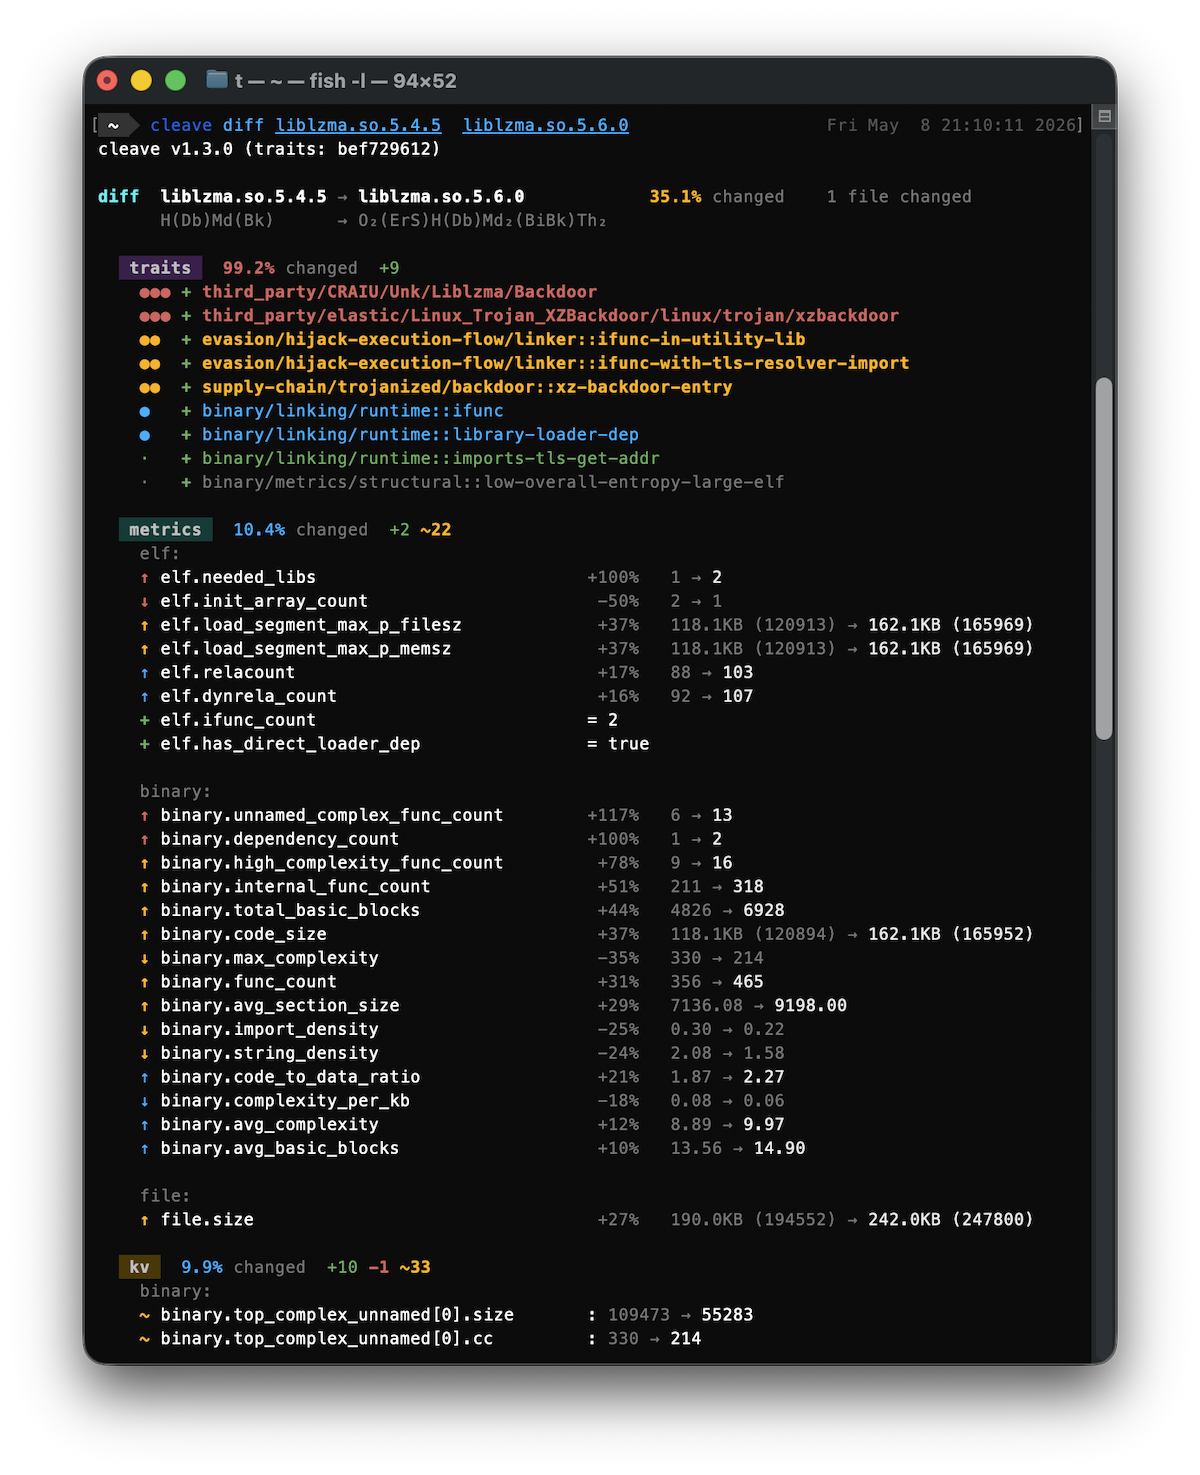This screenshot has width=1200, height=1475.
Task: Click the 99.2% traits changed value
Action: (248, 268)
